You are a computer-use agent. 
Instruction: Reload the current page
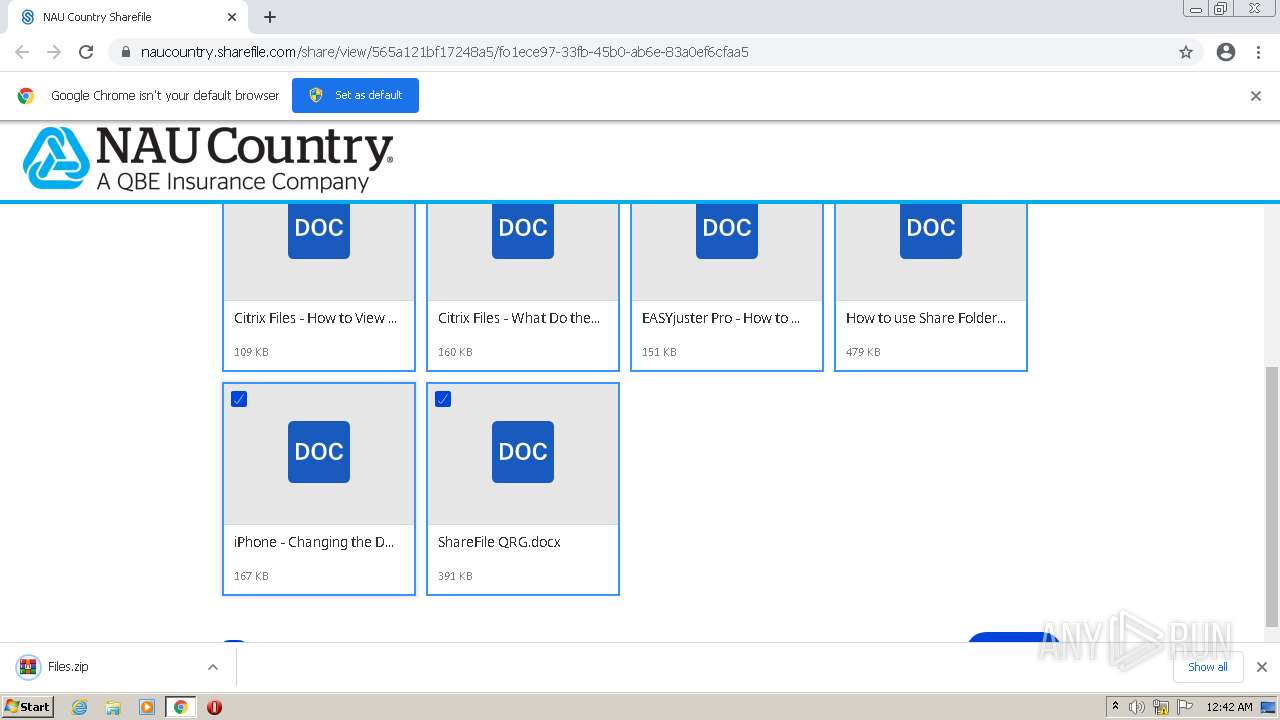(x=86, y=52)
